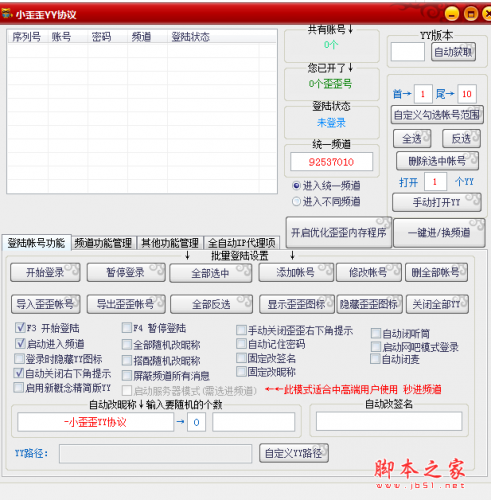Click the 导出歪歪帐号 button
This screenshot has width=491, height=500.
click(x=126, y=304)
